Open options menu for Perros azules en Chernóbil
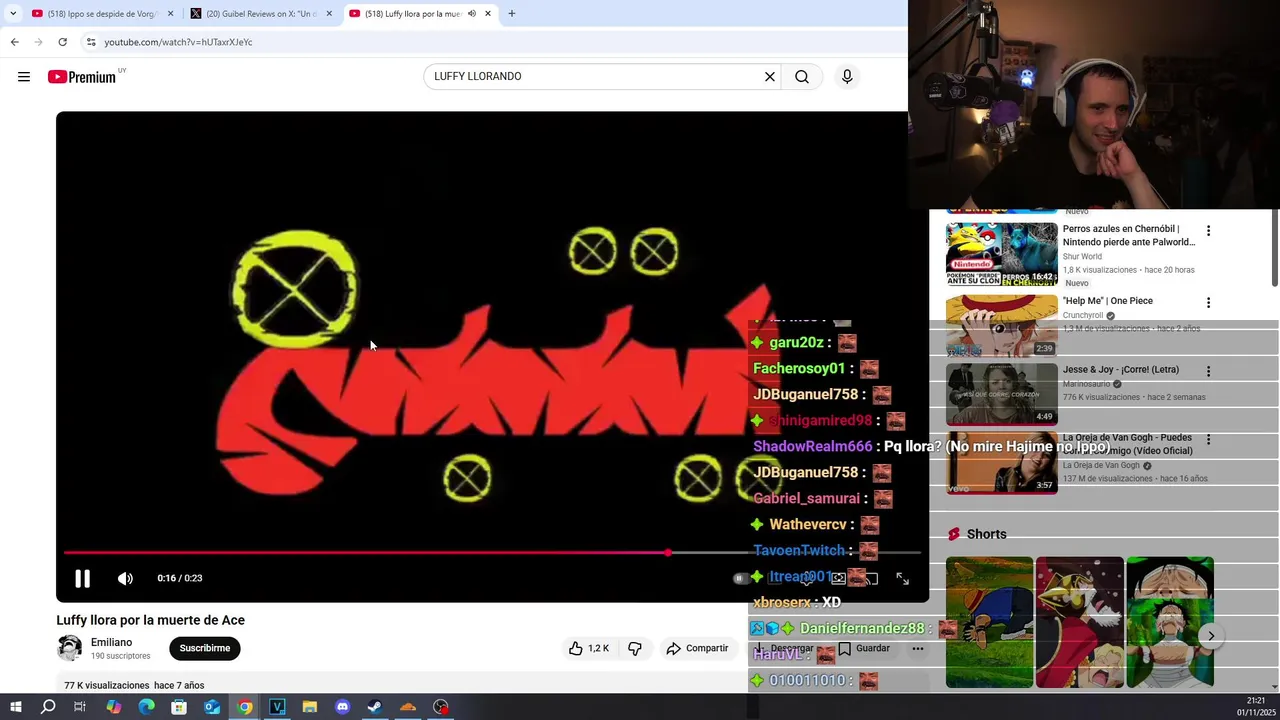1280x720 pixels. [1208, 231]
